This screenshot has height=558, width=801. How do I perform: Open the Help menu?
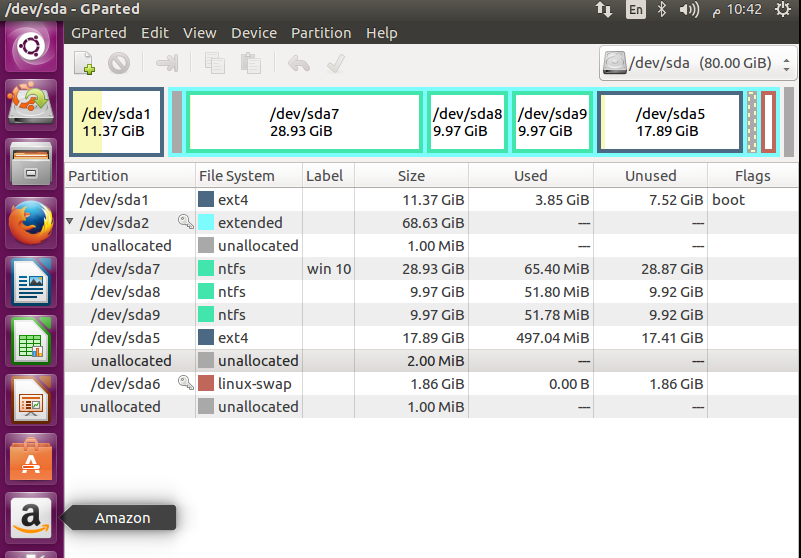(382, 33)
